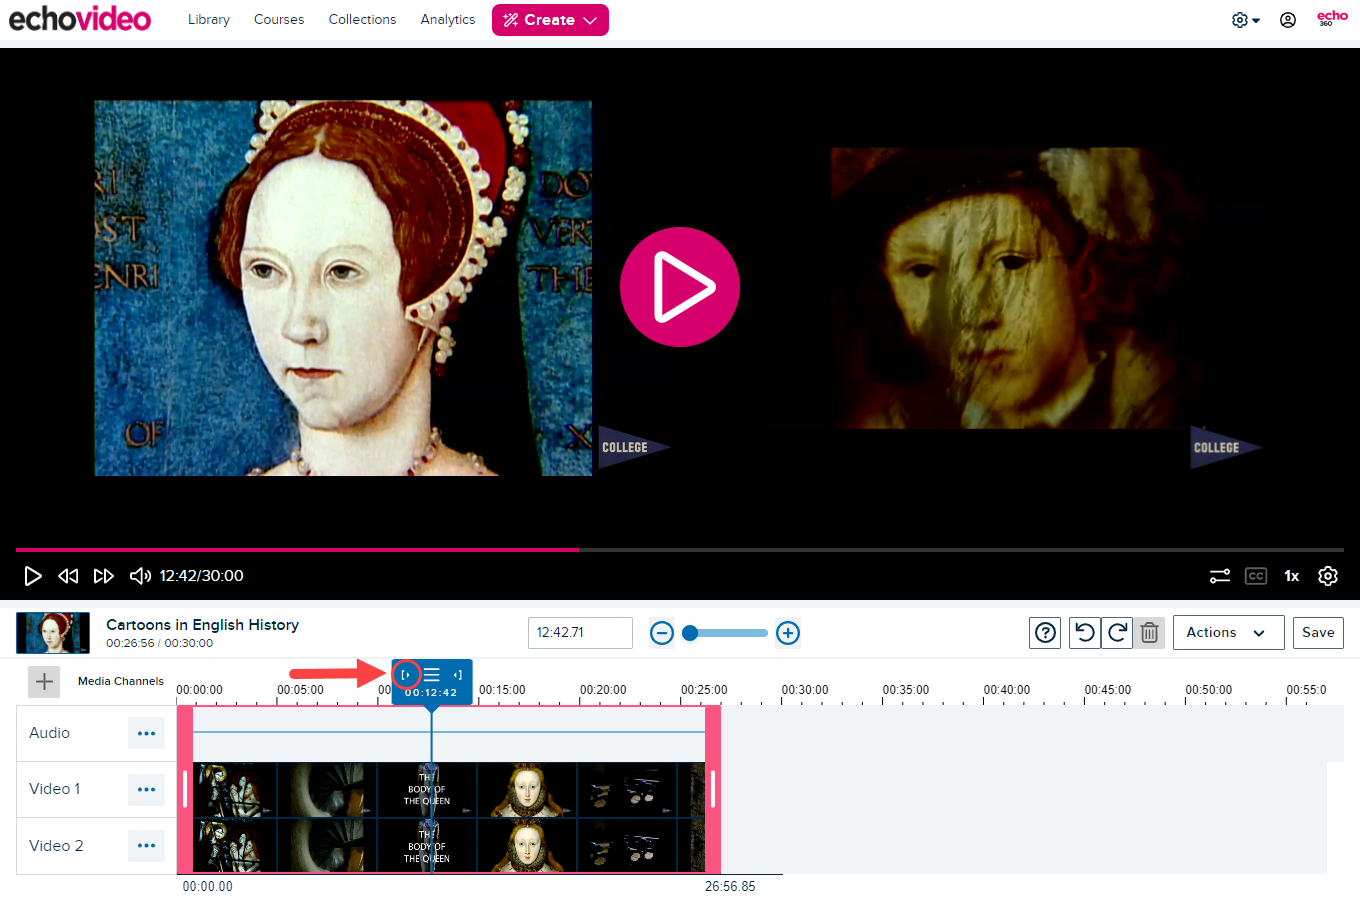Open the settings gear dropdown in header
This screenshot has width=1360, height=921.
click(1245, 20)
